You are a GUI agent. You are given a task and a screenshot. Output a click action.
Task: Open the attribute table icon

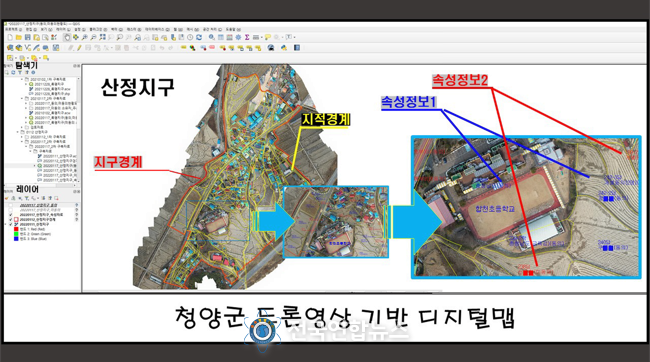tap(221, 37)
